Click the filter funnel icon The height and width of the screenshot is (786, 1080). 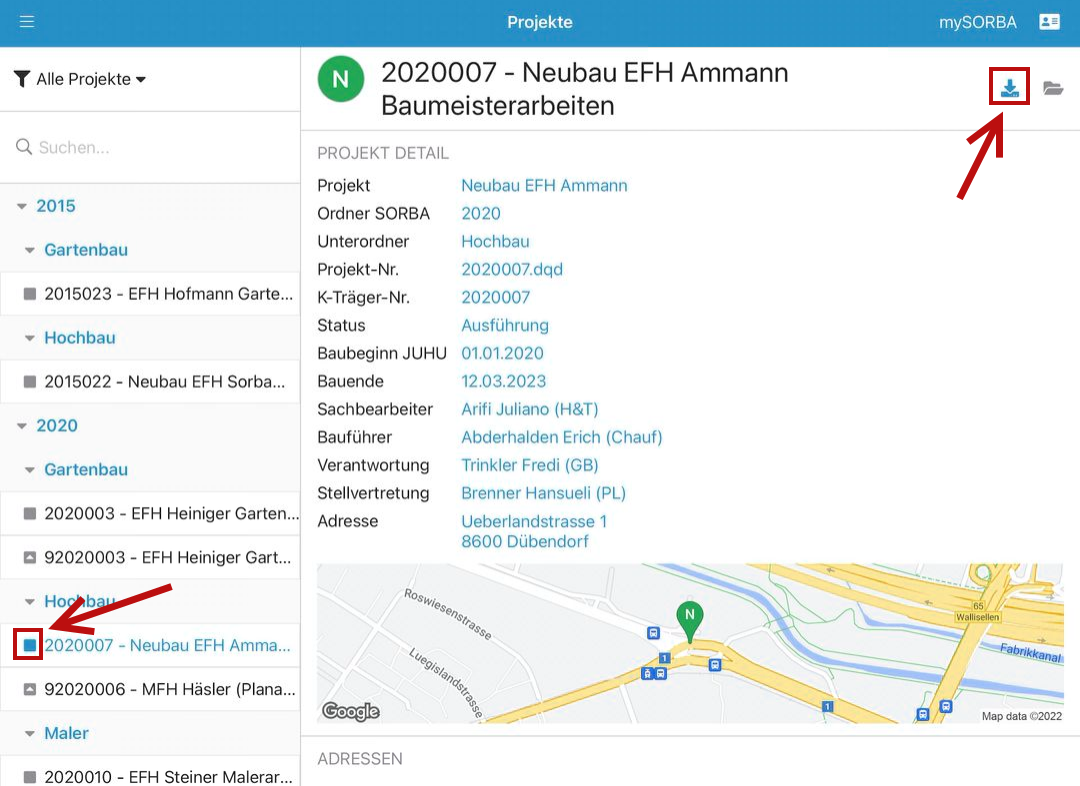(x=21, y=79)
